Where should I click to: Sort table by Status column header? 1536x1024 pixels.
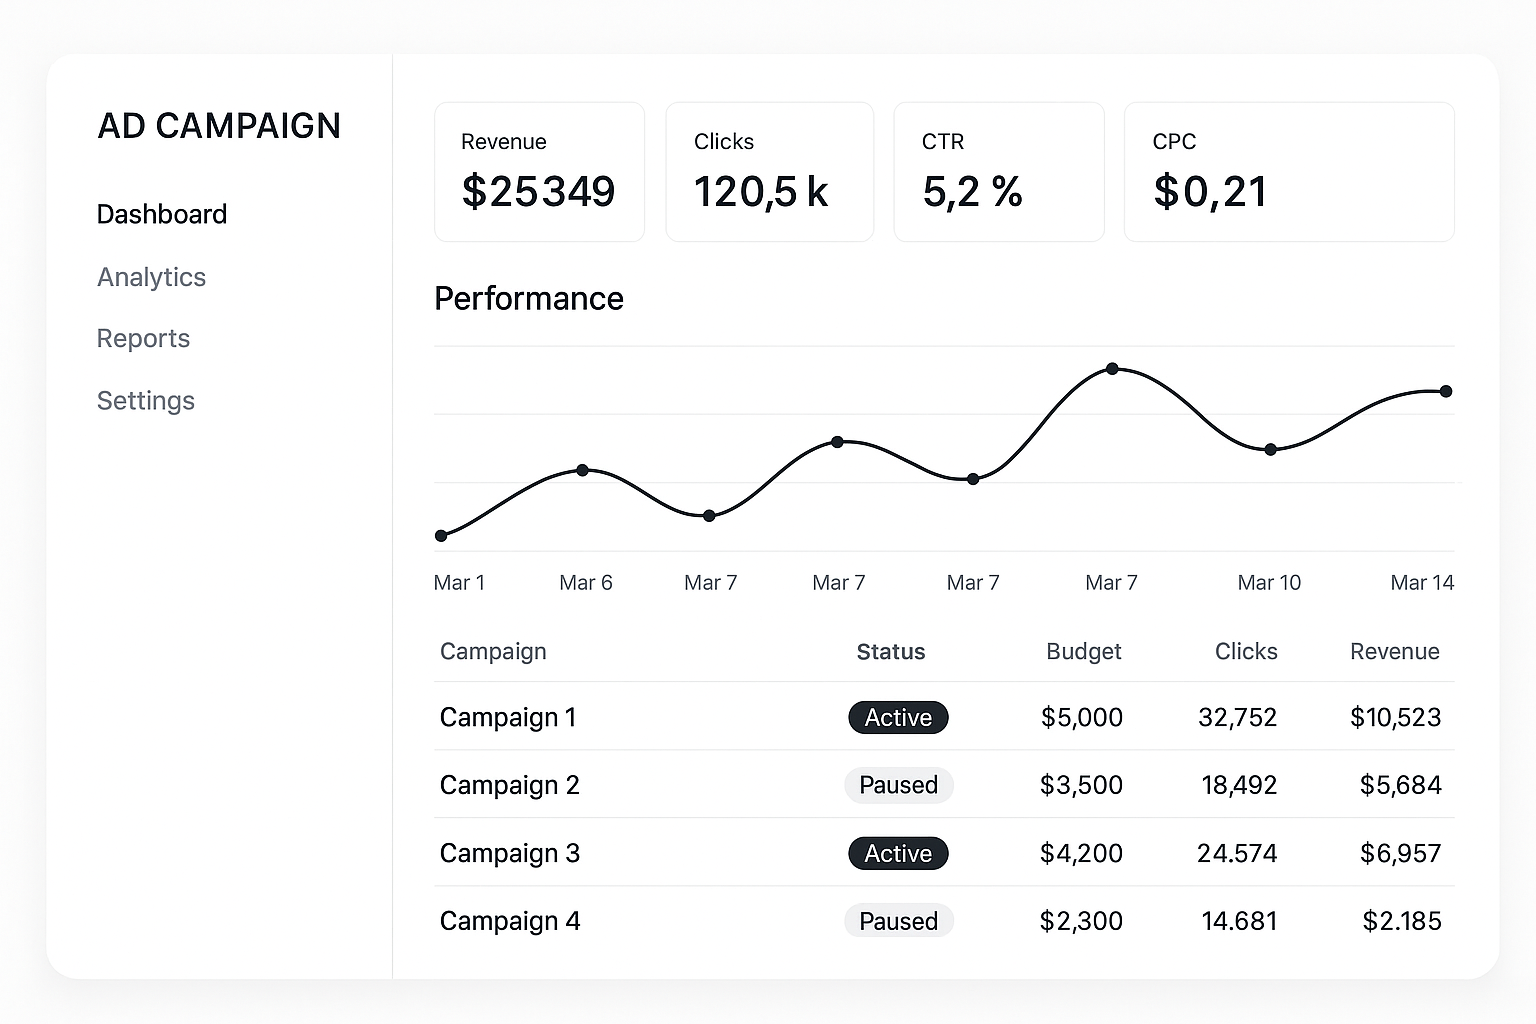pos(890,652)
